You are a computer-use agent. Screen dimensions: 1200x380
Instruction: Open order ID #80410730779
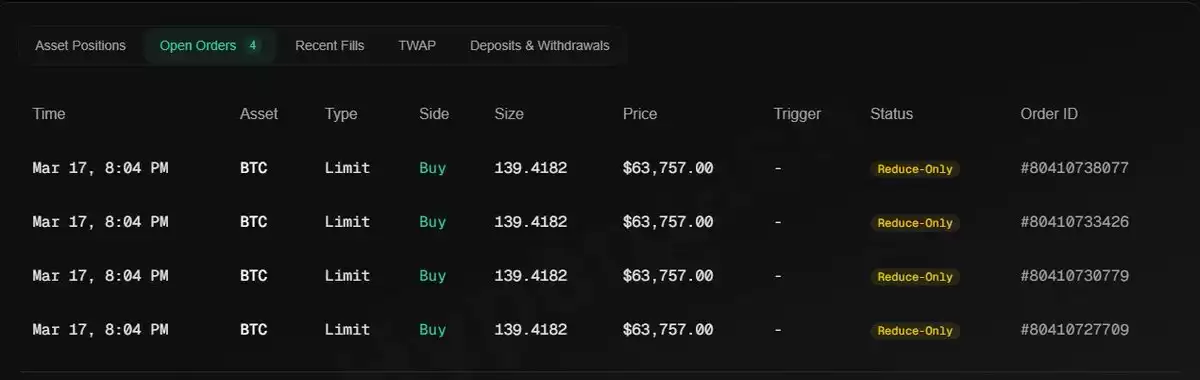[1075, 276]
